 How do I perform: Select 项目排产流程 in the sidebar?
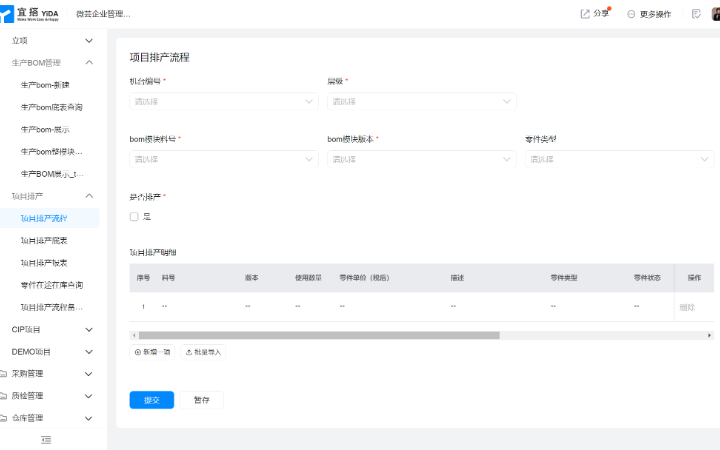point(44,218)
